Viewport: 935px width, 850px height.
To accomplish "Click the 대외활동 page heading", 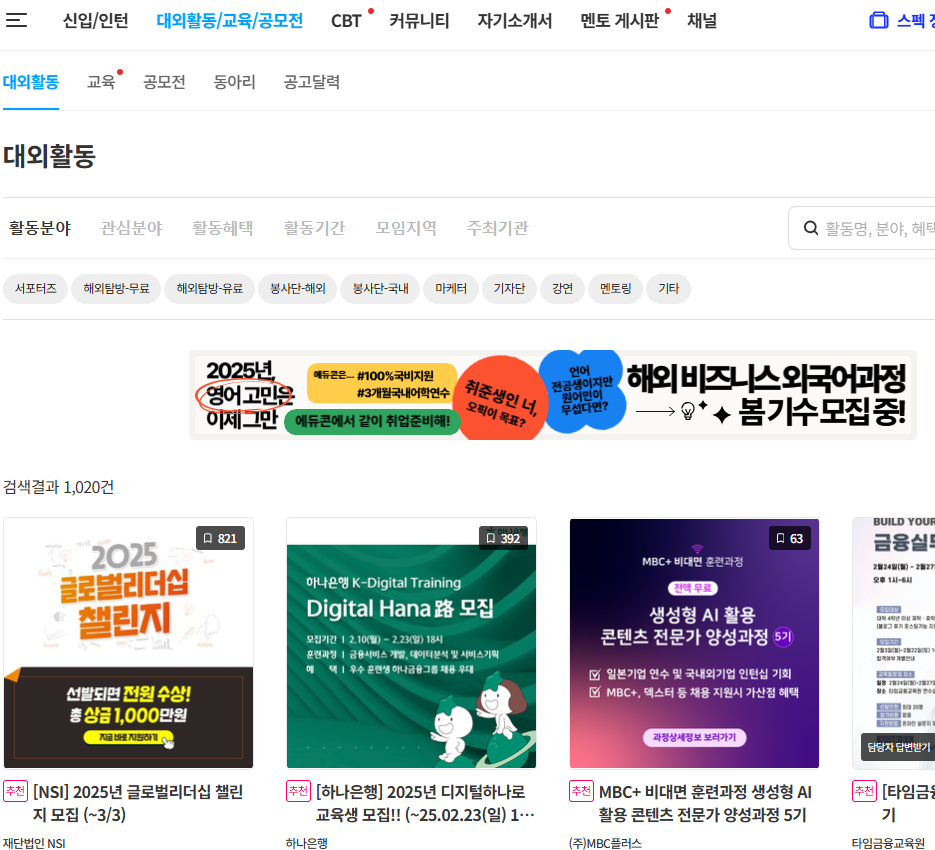I will point(49,156).
